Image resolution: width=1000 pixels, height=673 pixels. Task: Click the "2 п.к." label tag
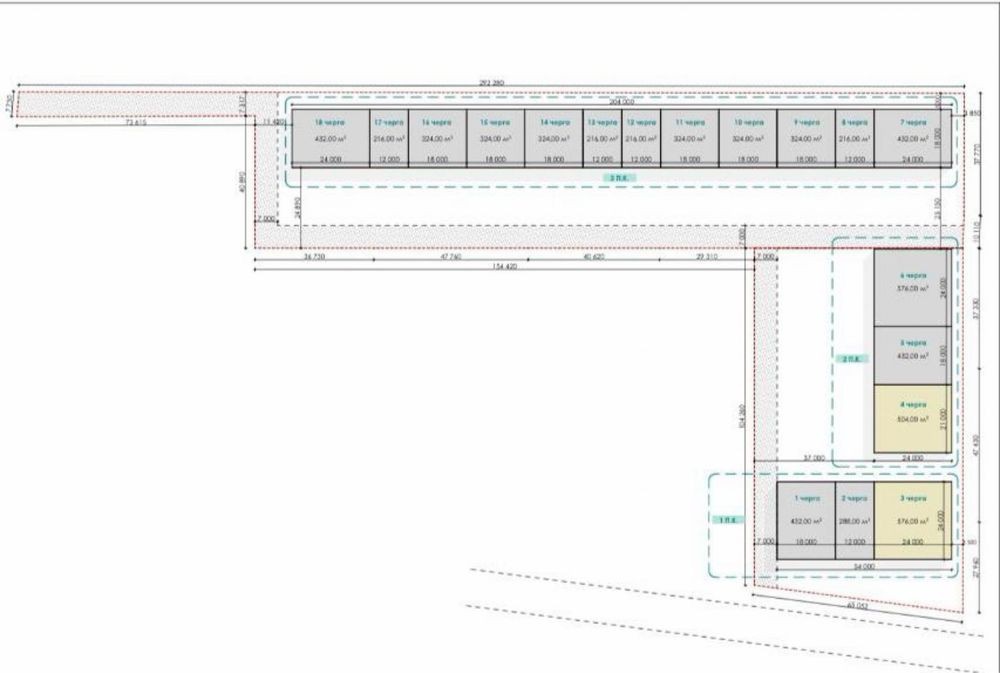(851, 357)
